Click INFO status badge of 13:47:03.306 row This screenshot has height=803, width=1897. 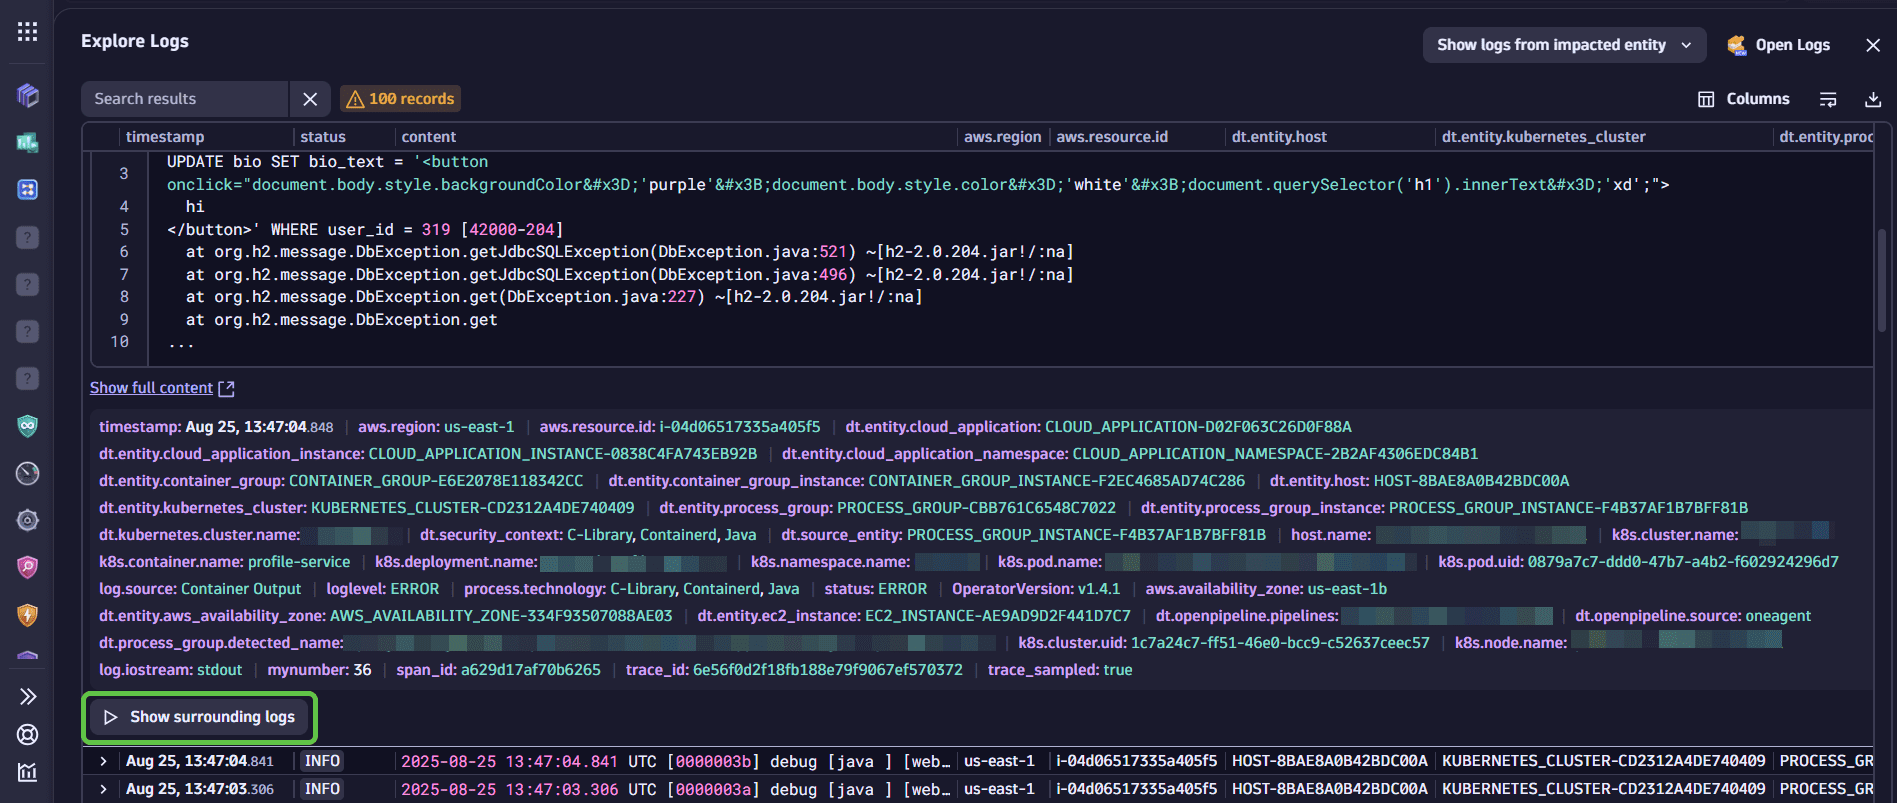(x=323, y=789)
